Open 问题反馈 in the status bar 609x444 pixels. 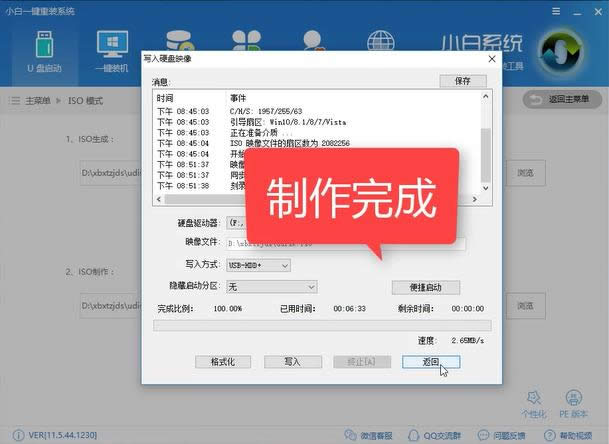(x=501, y=435)
